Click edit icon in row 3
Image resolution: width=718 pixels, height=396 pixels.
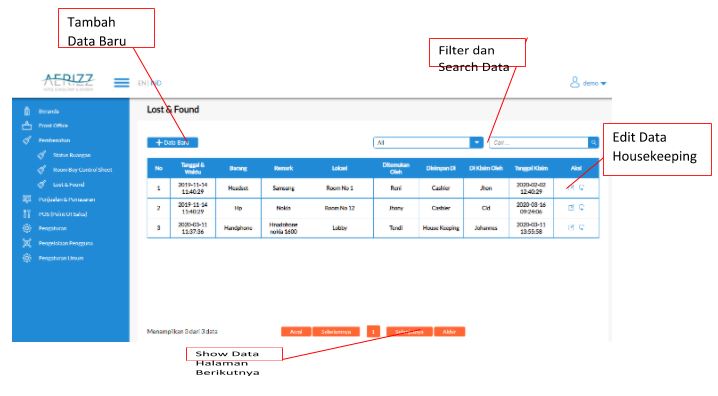point(571,228)
